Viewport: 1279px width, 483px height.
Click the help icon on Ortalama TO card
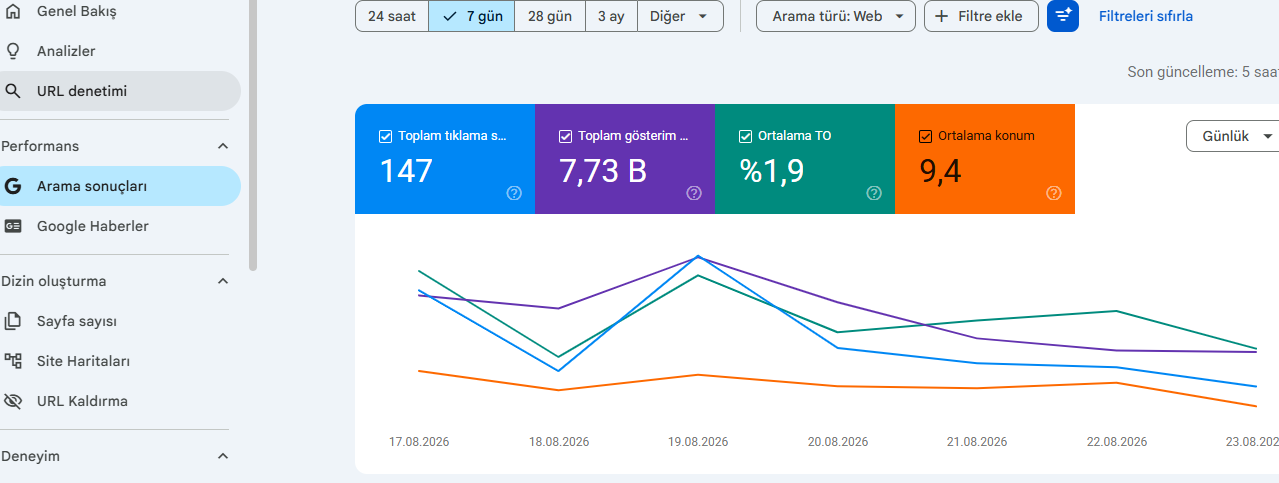coord(874,193)
